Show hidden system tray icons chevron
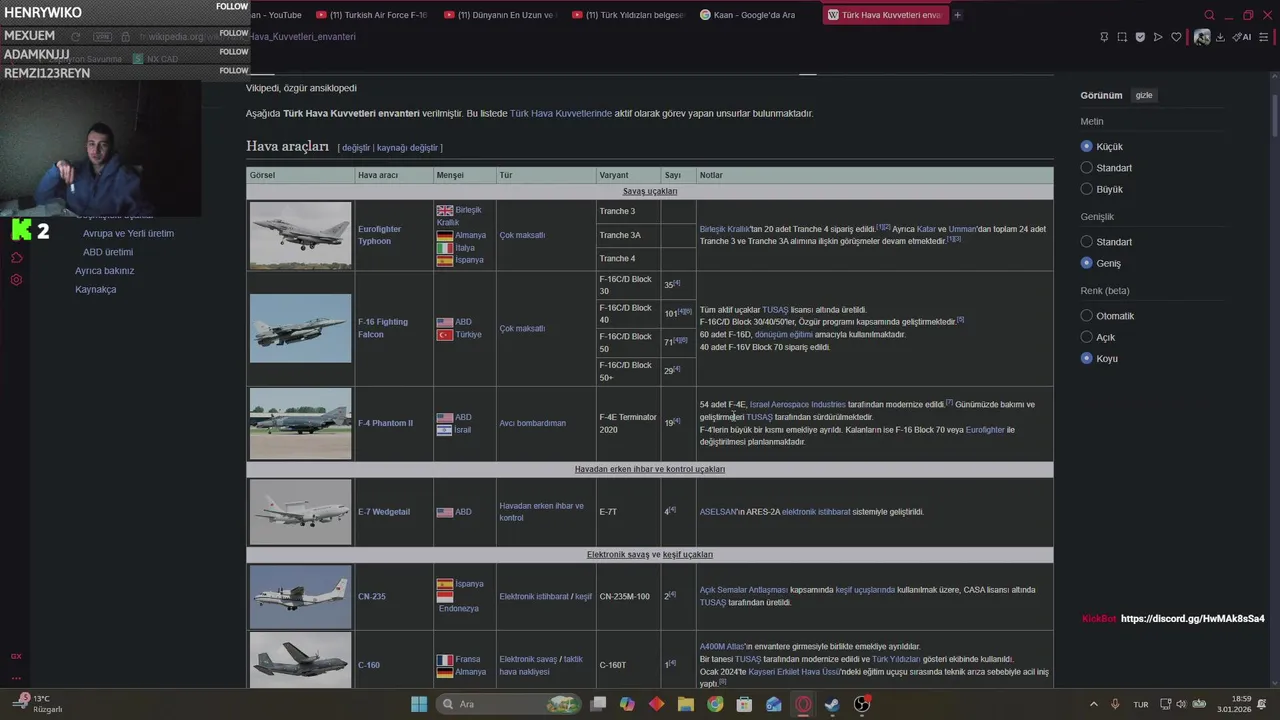This screenshot has width=1280, height=720. [1093, 704]
